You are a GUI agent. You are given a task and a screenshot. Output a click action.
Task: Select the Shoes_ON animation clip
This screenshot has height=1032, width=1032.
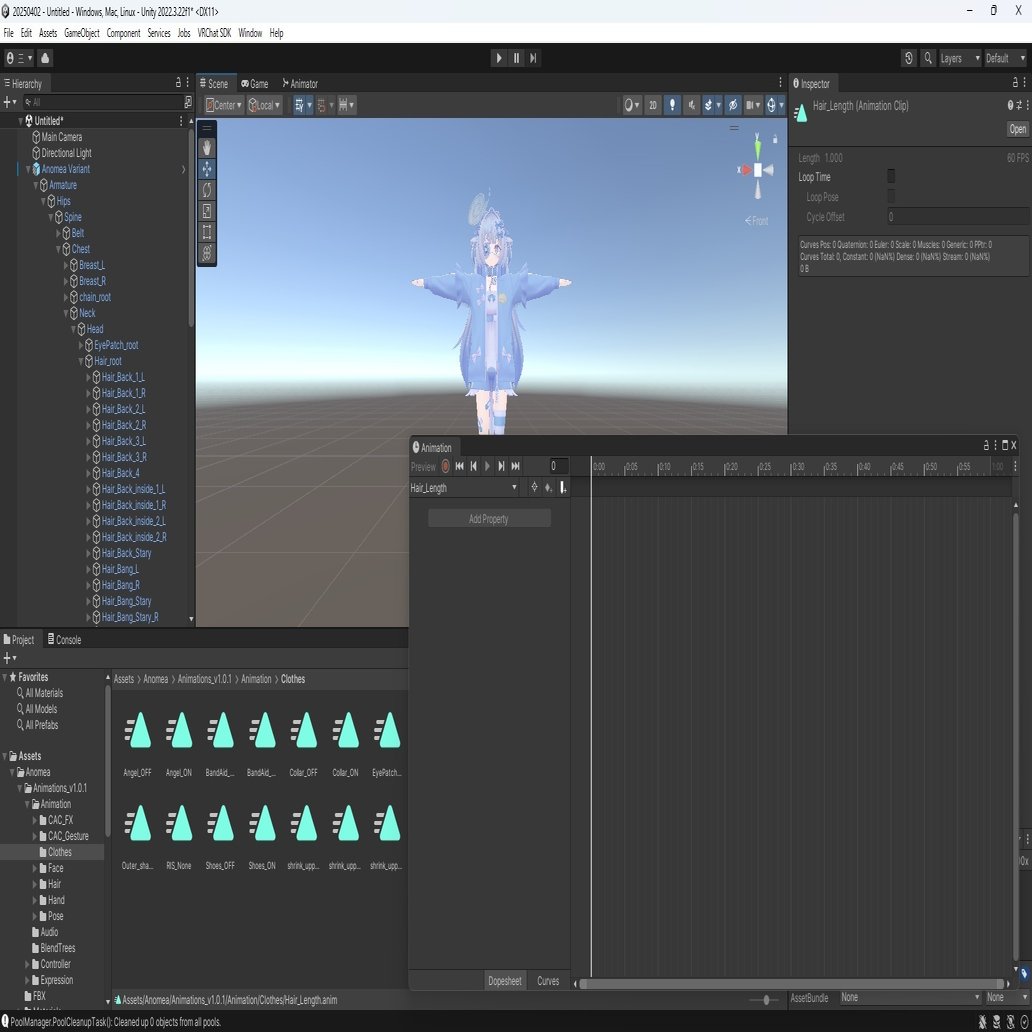(262, 837)
